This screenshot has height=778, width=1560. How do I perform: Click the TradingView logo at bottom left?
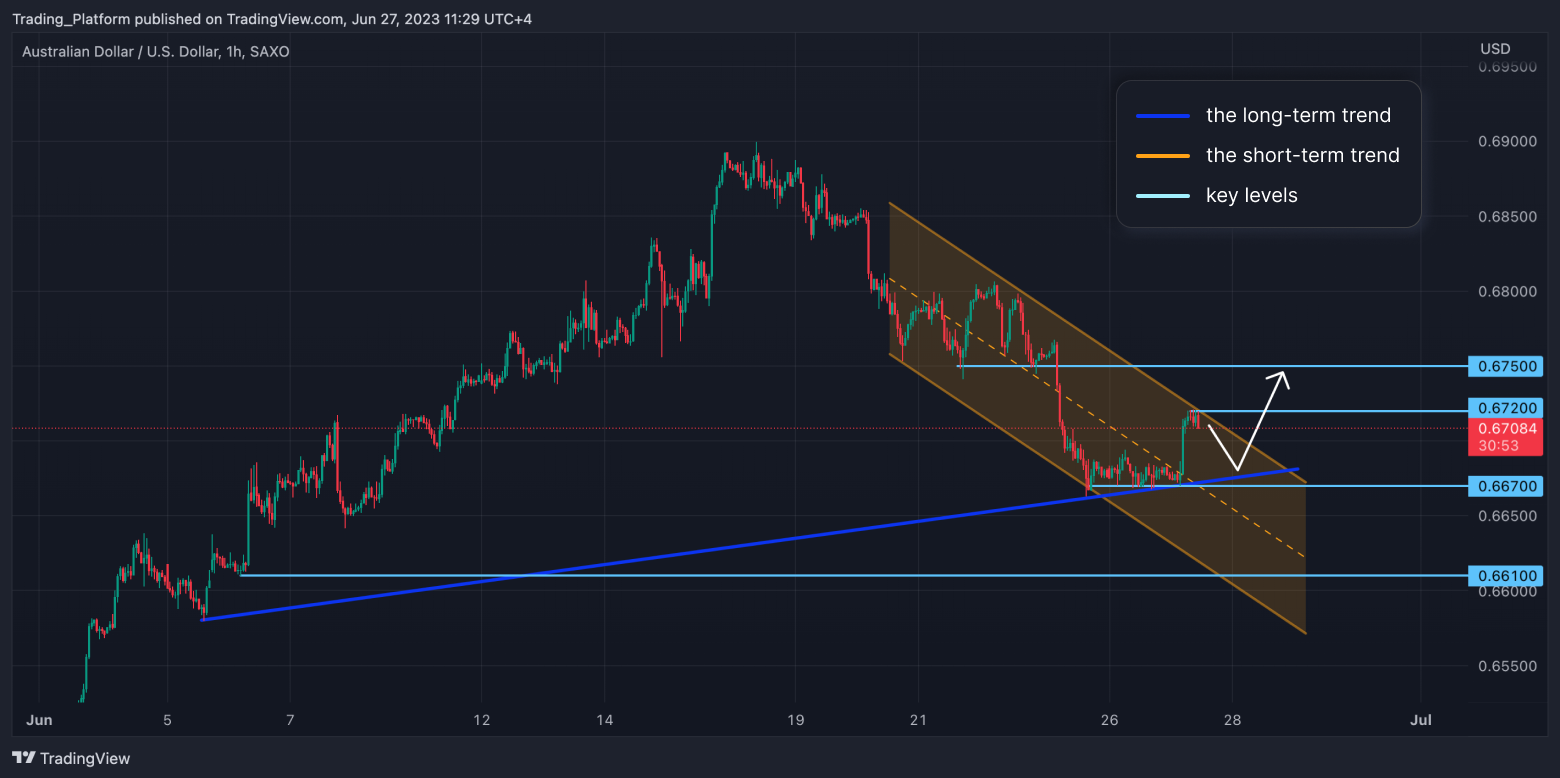pyautogui.click(x=71, y=758)
